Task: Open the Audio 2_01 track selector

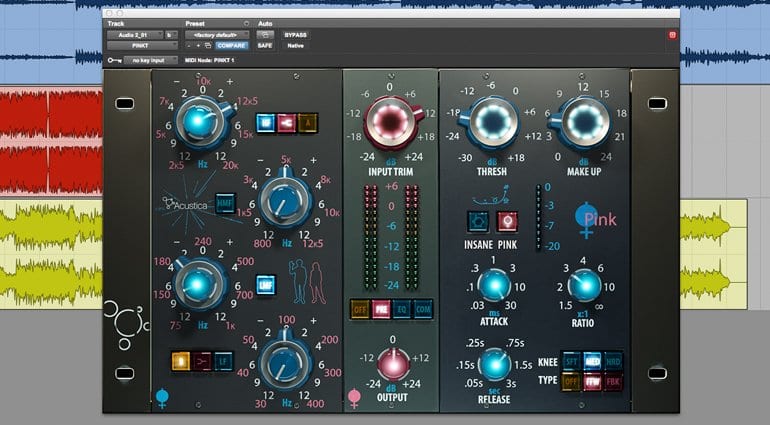Action: [x=135, y=35]
